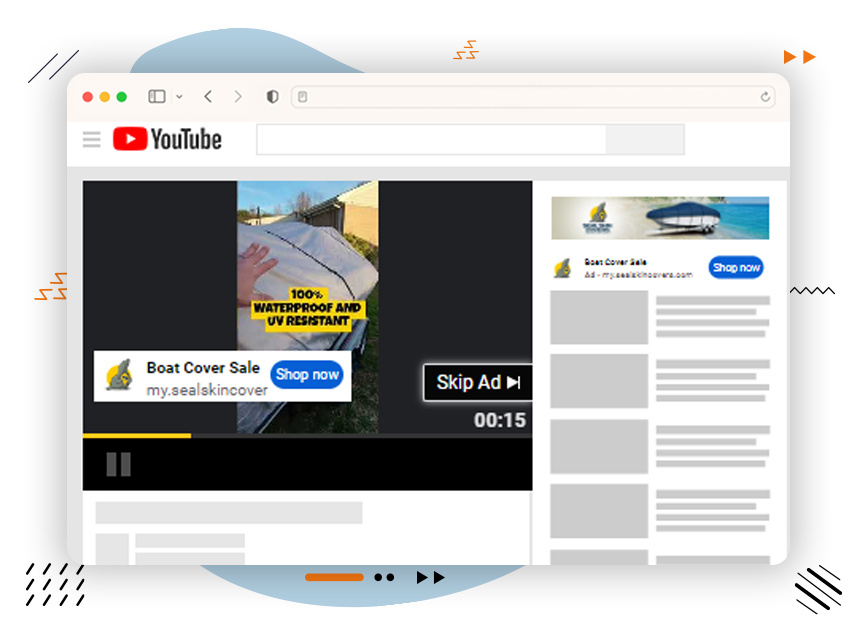Click the Safari privacy shield icon
This screenshot has height=628, width=860.
click(x=271, y=96)
